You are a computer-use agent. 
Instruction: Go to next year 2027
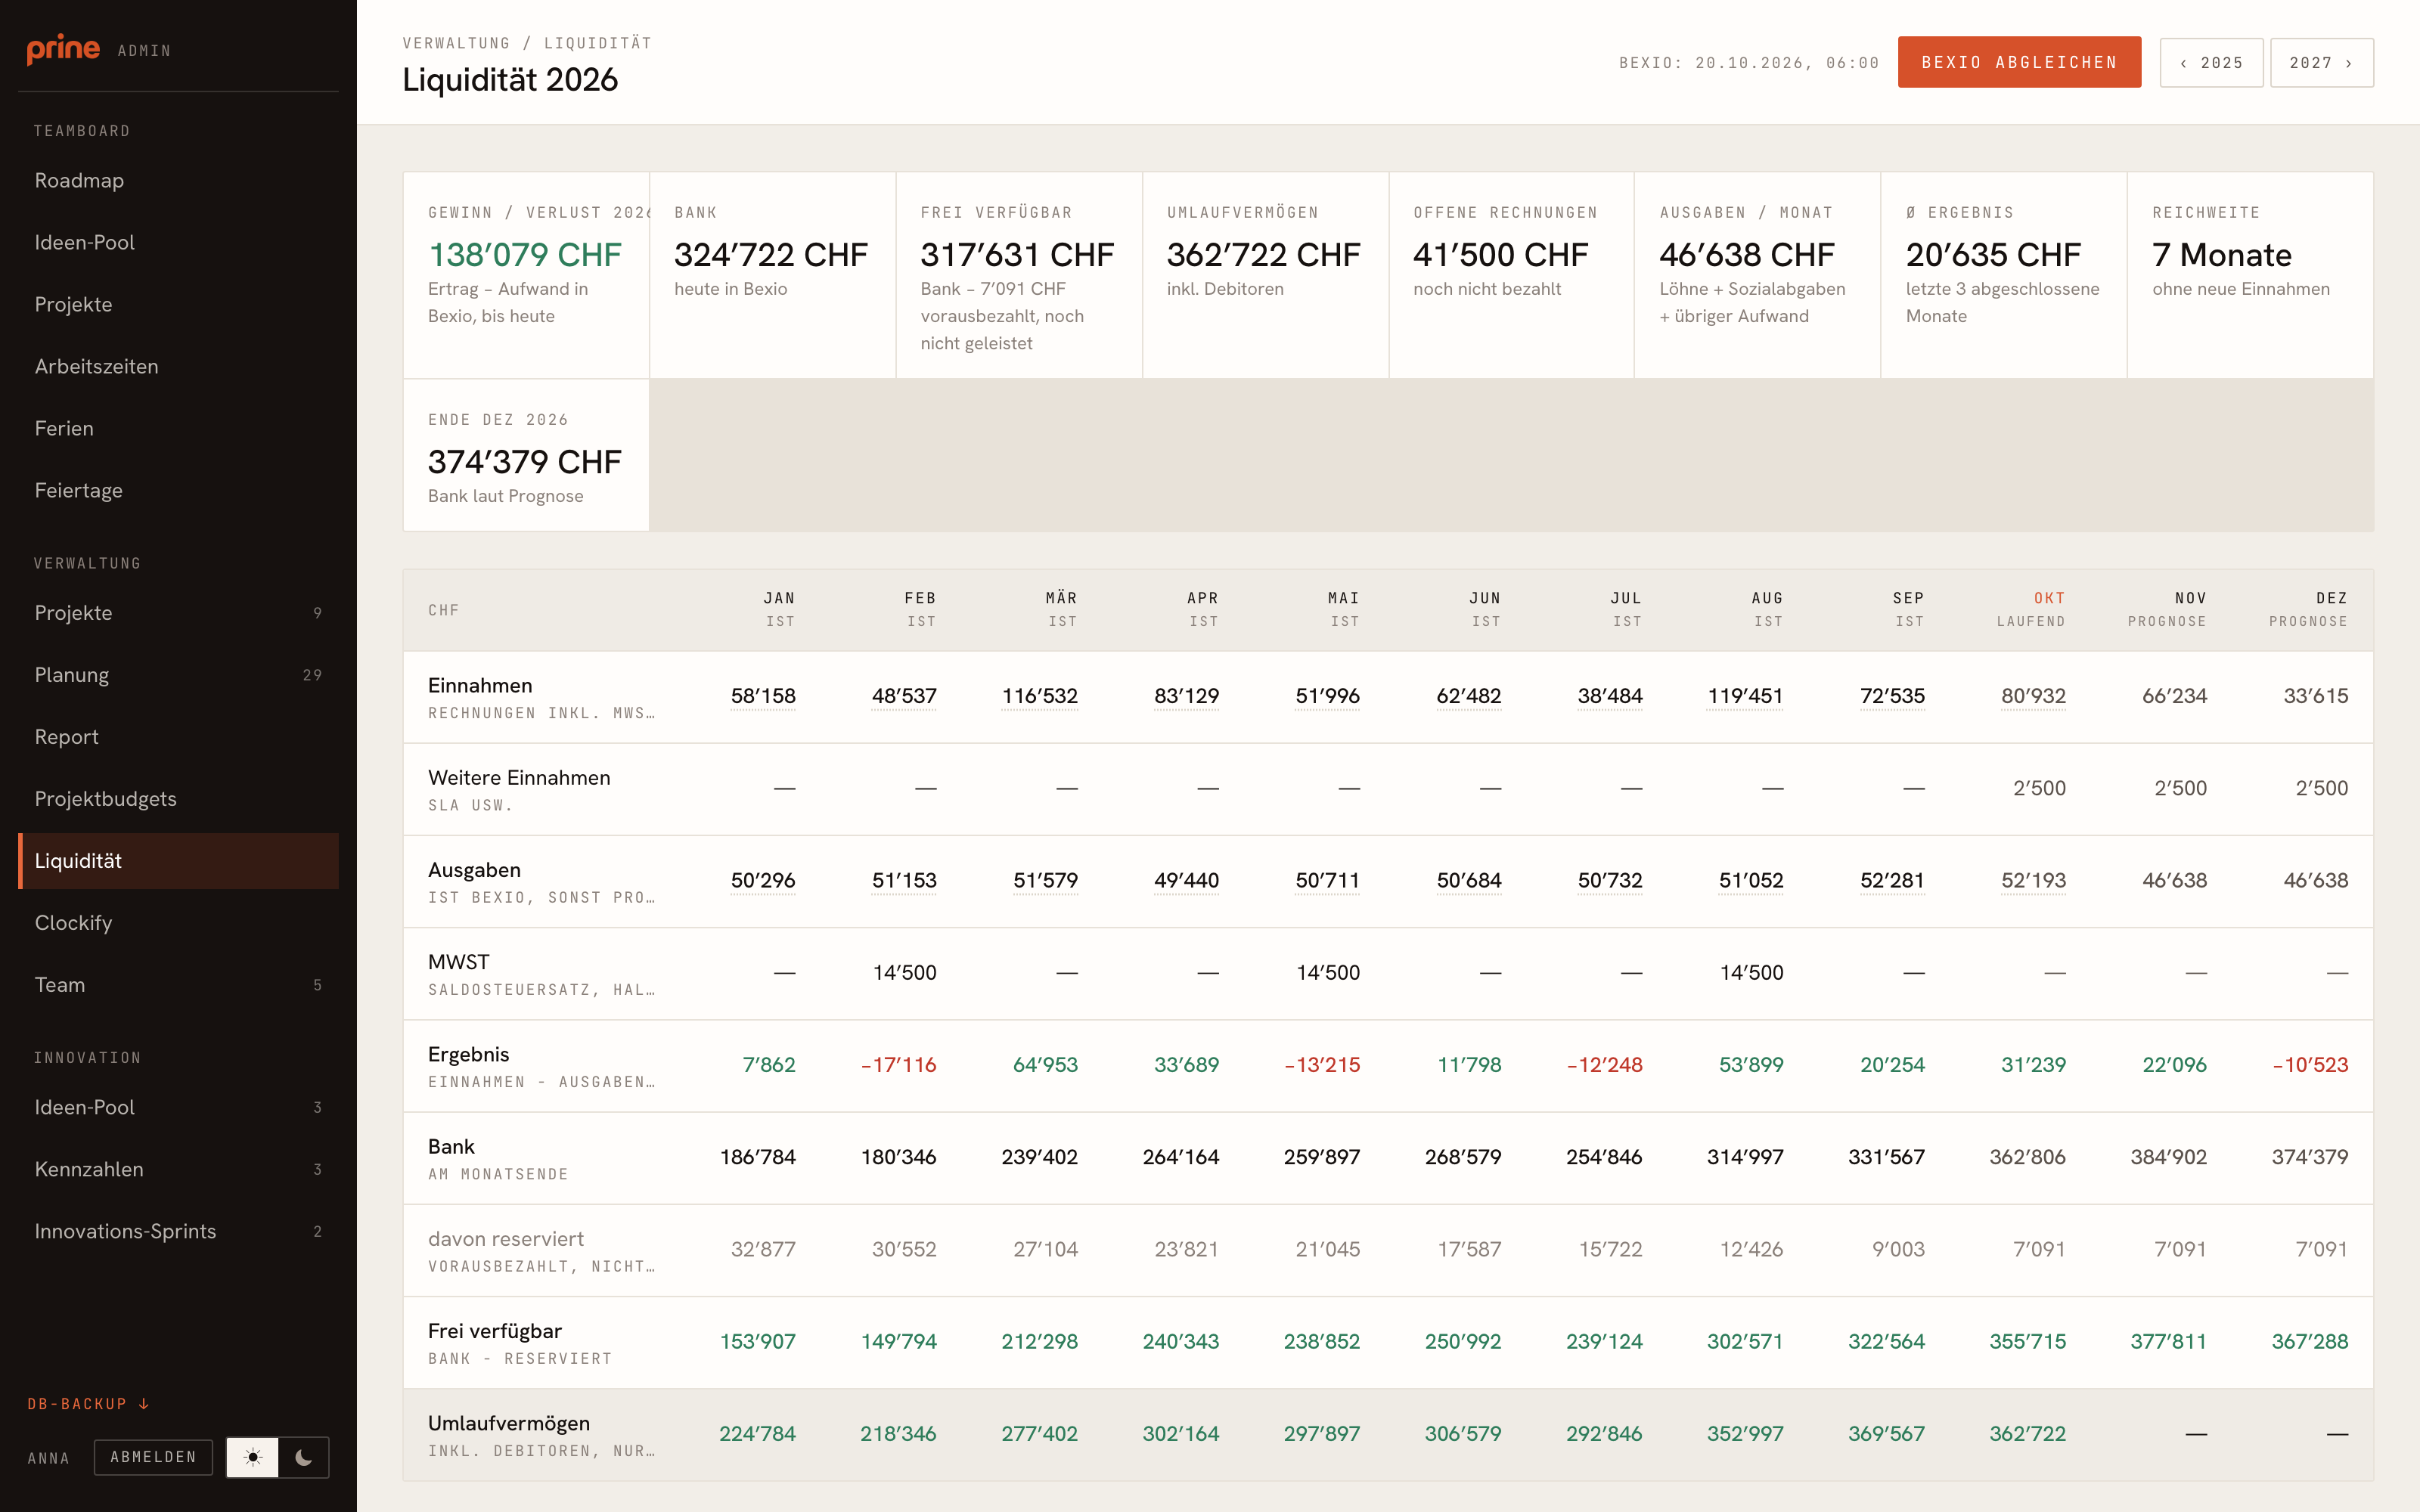pyautogui.click(x=2321, y=62)
